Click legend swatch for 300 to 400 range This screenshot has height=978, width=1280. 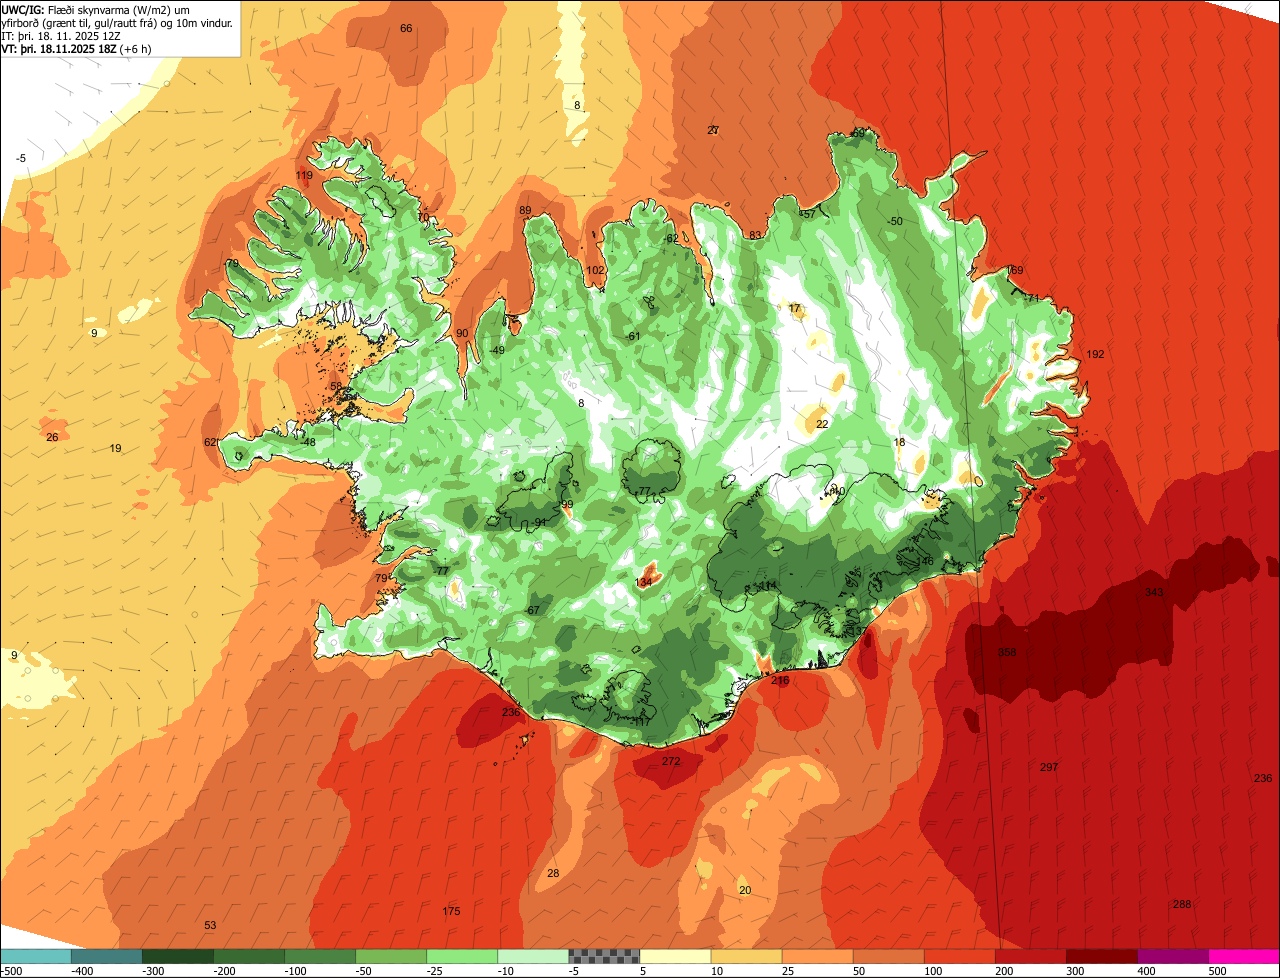(x=1101, y=957)
